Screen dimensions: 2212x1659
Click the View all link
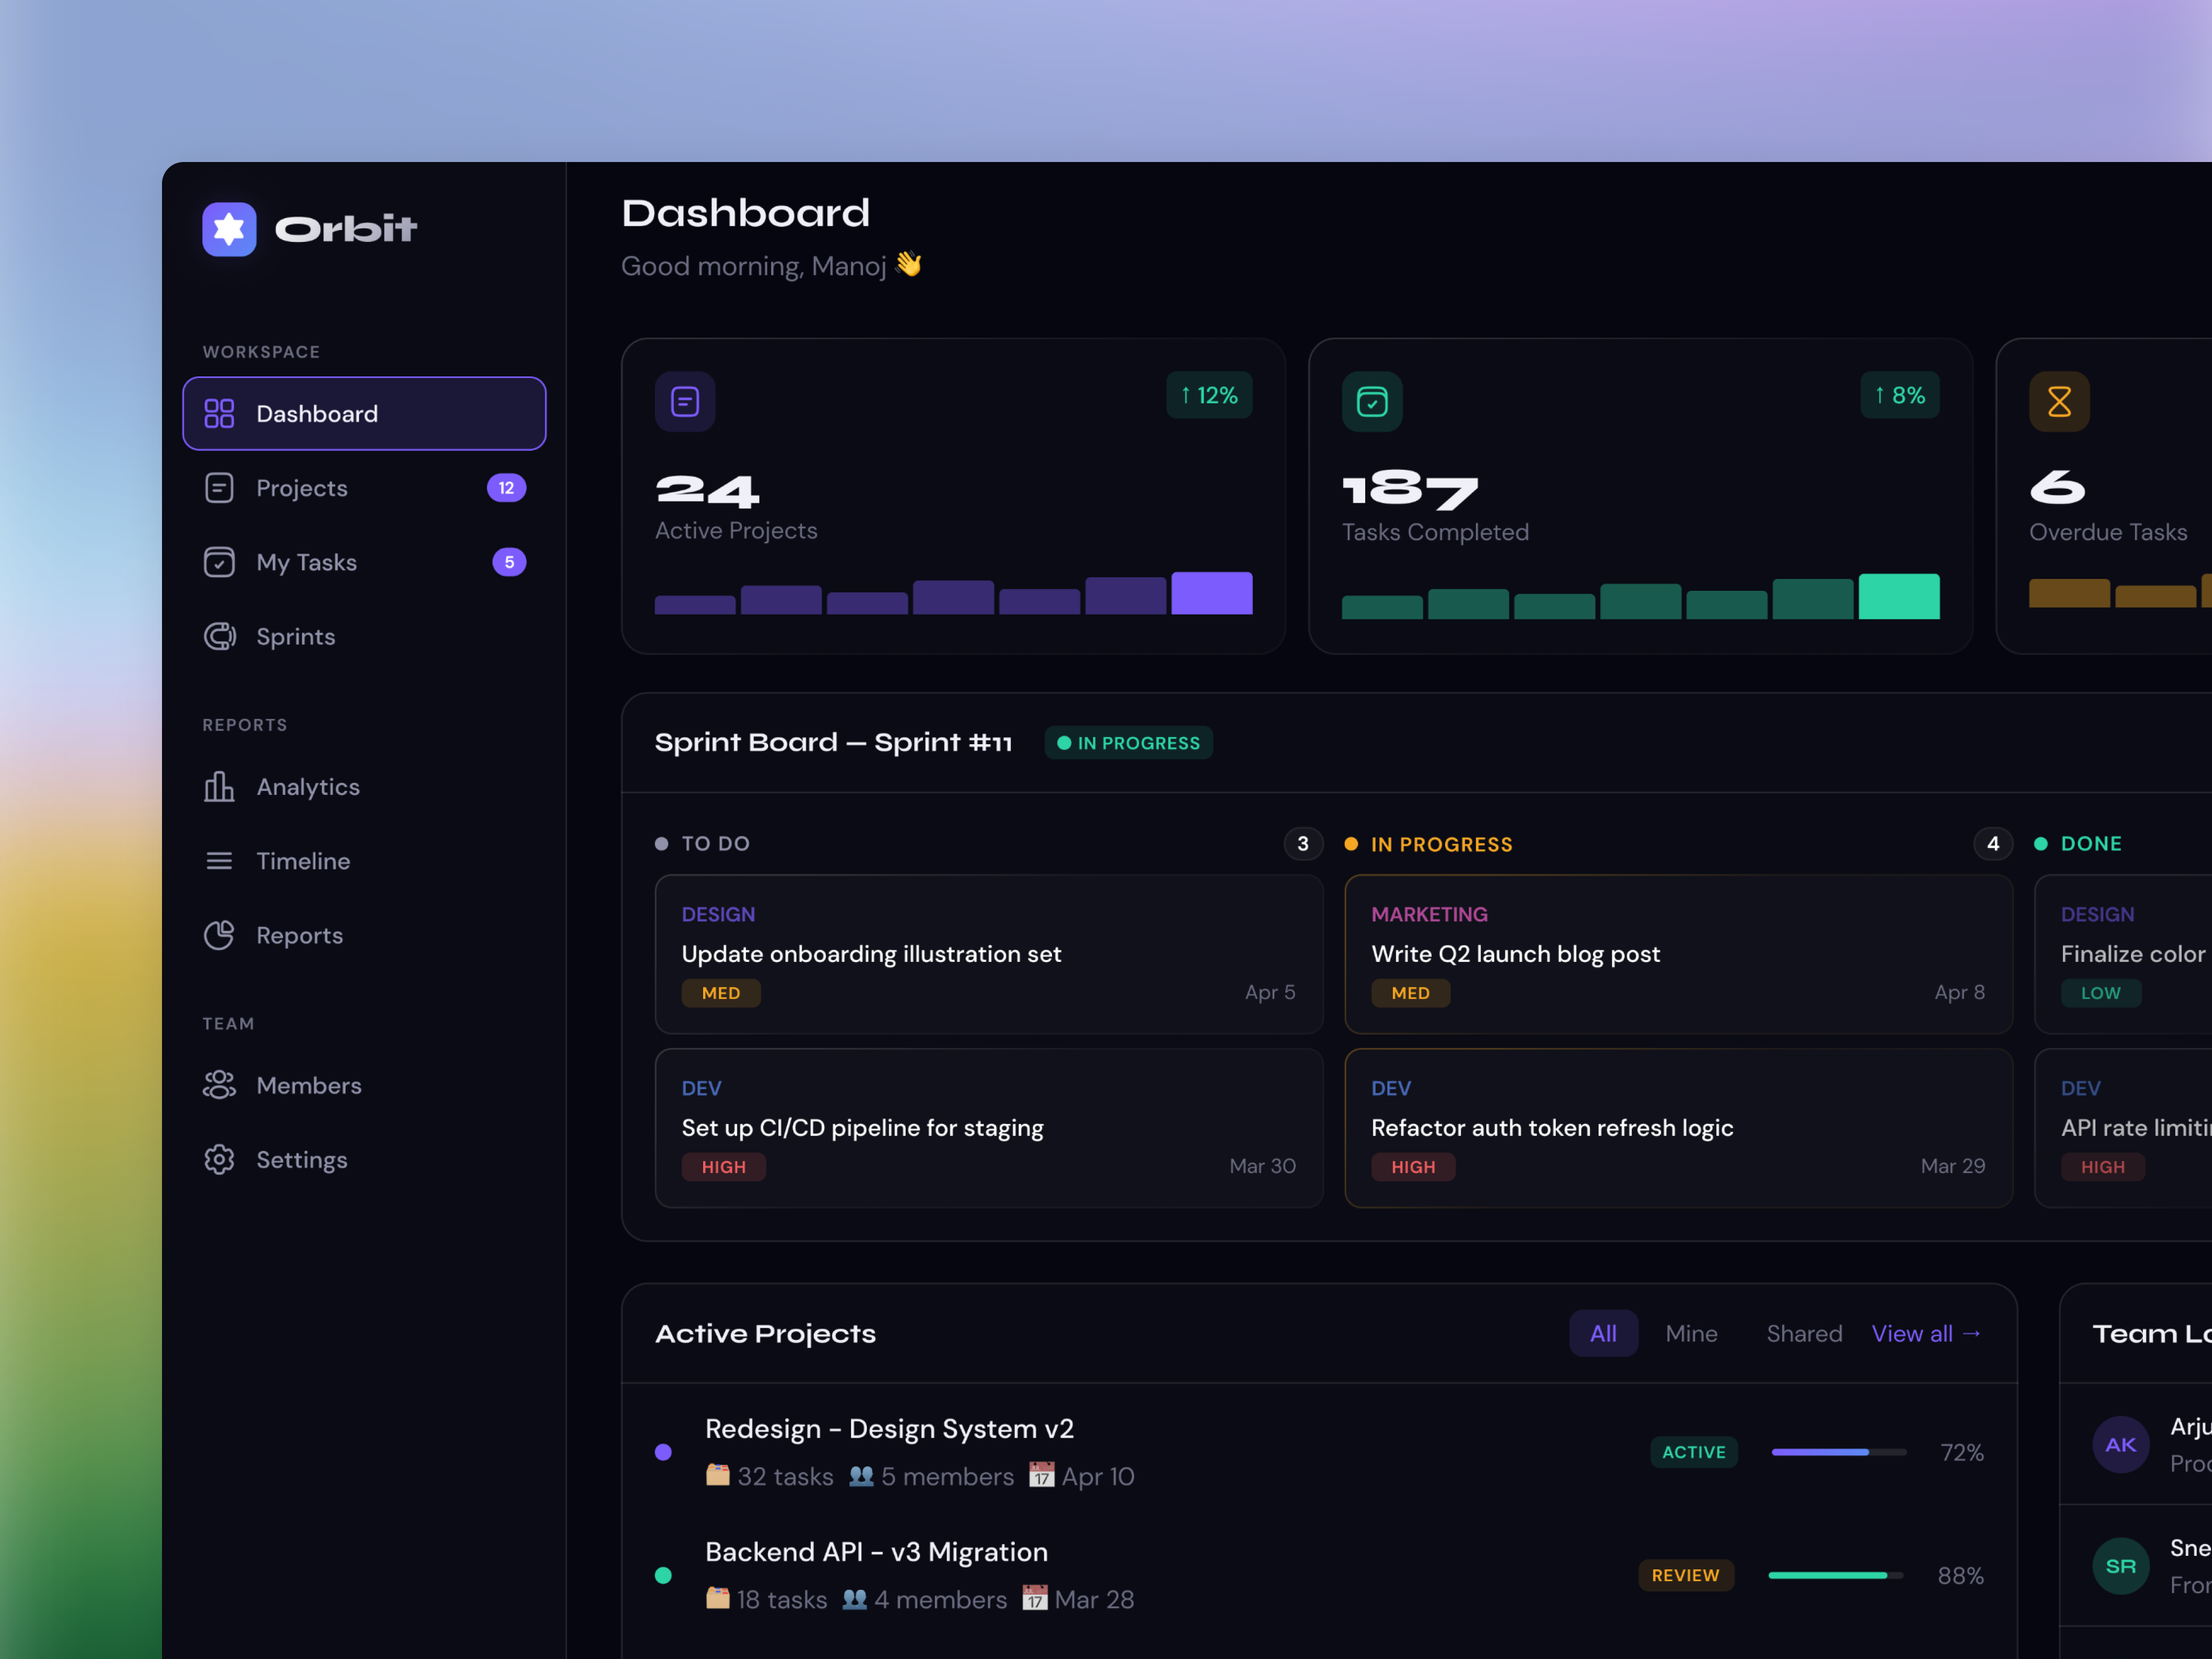[1925, 1333]
